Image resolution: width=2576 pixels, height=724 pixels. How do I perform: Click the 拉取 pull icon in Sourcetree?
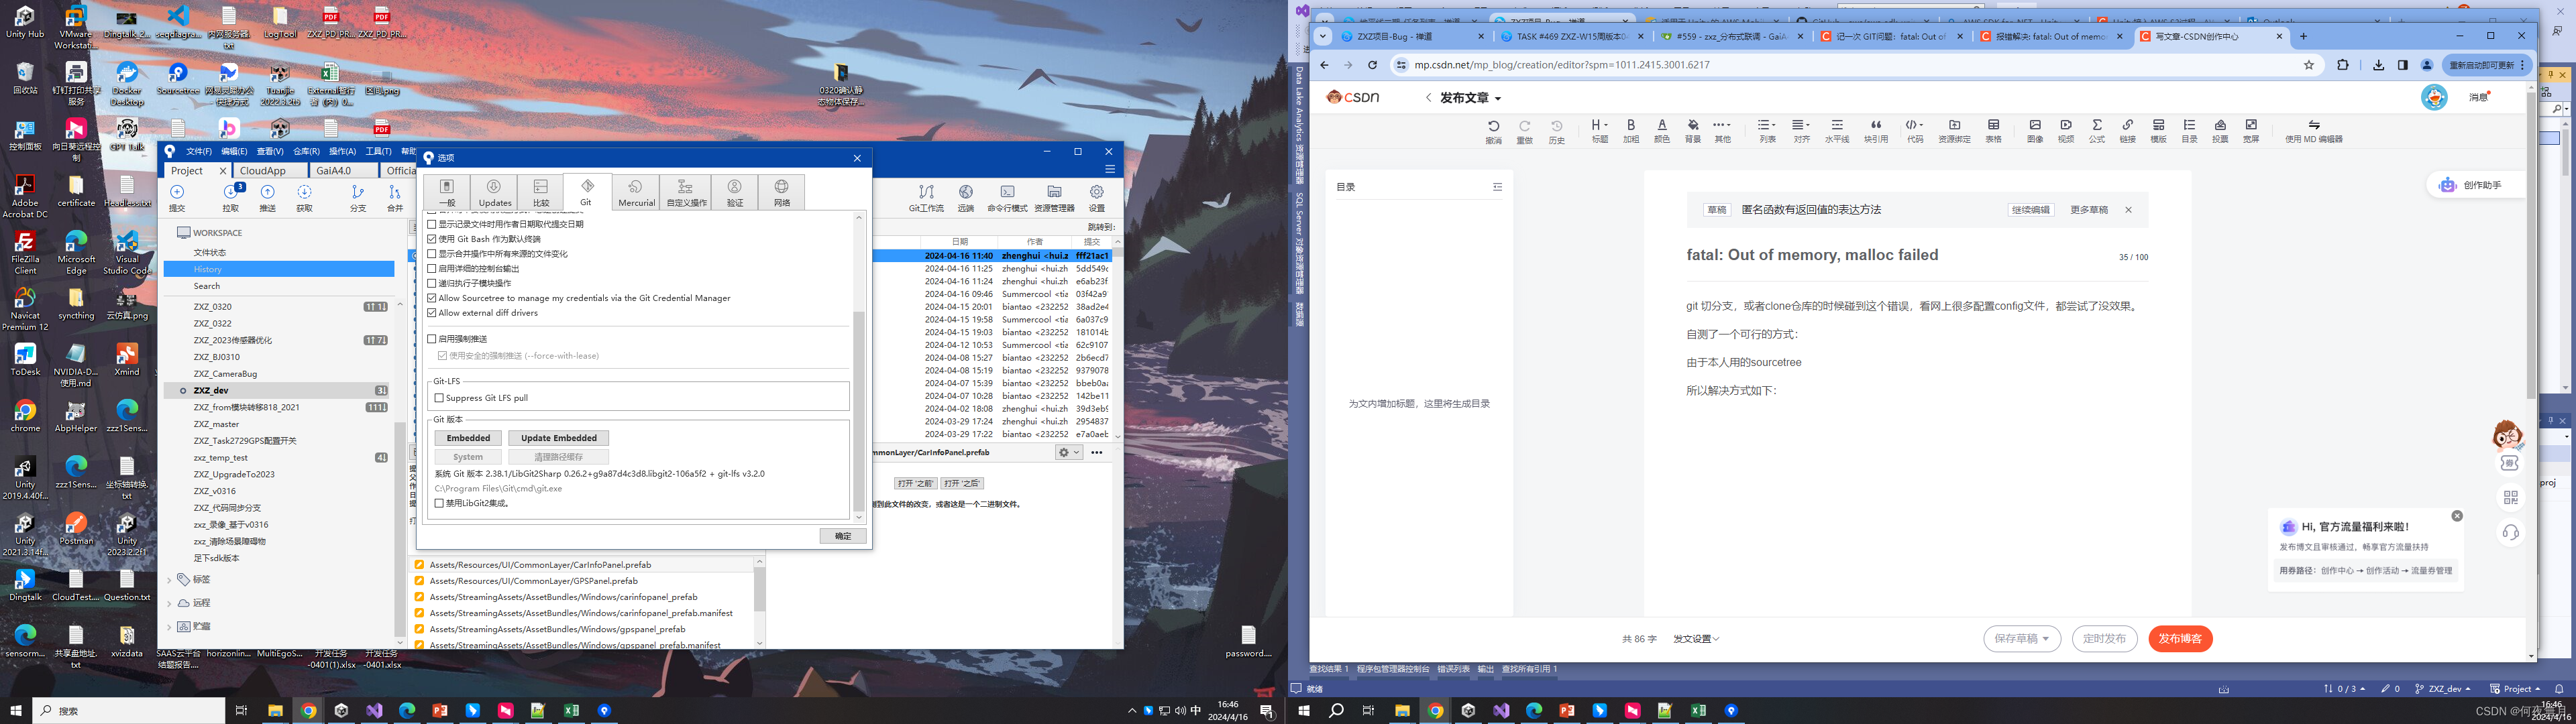[231, 193]
